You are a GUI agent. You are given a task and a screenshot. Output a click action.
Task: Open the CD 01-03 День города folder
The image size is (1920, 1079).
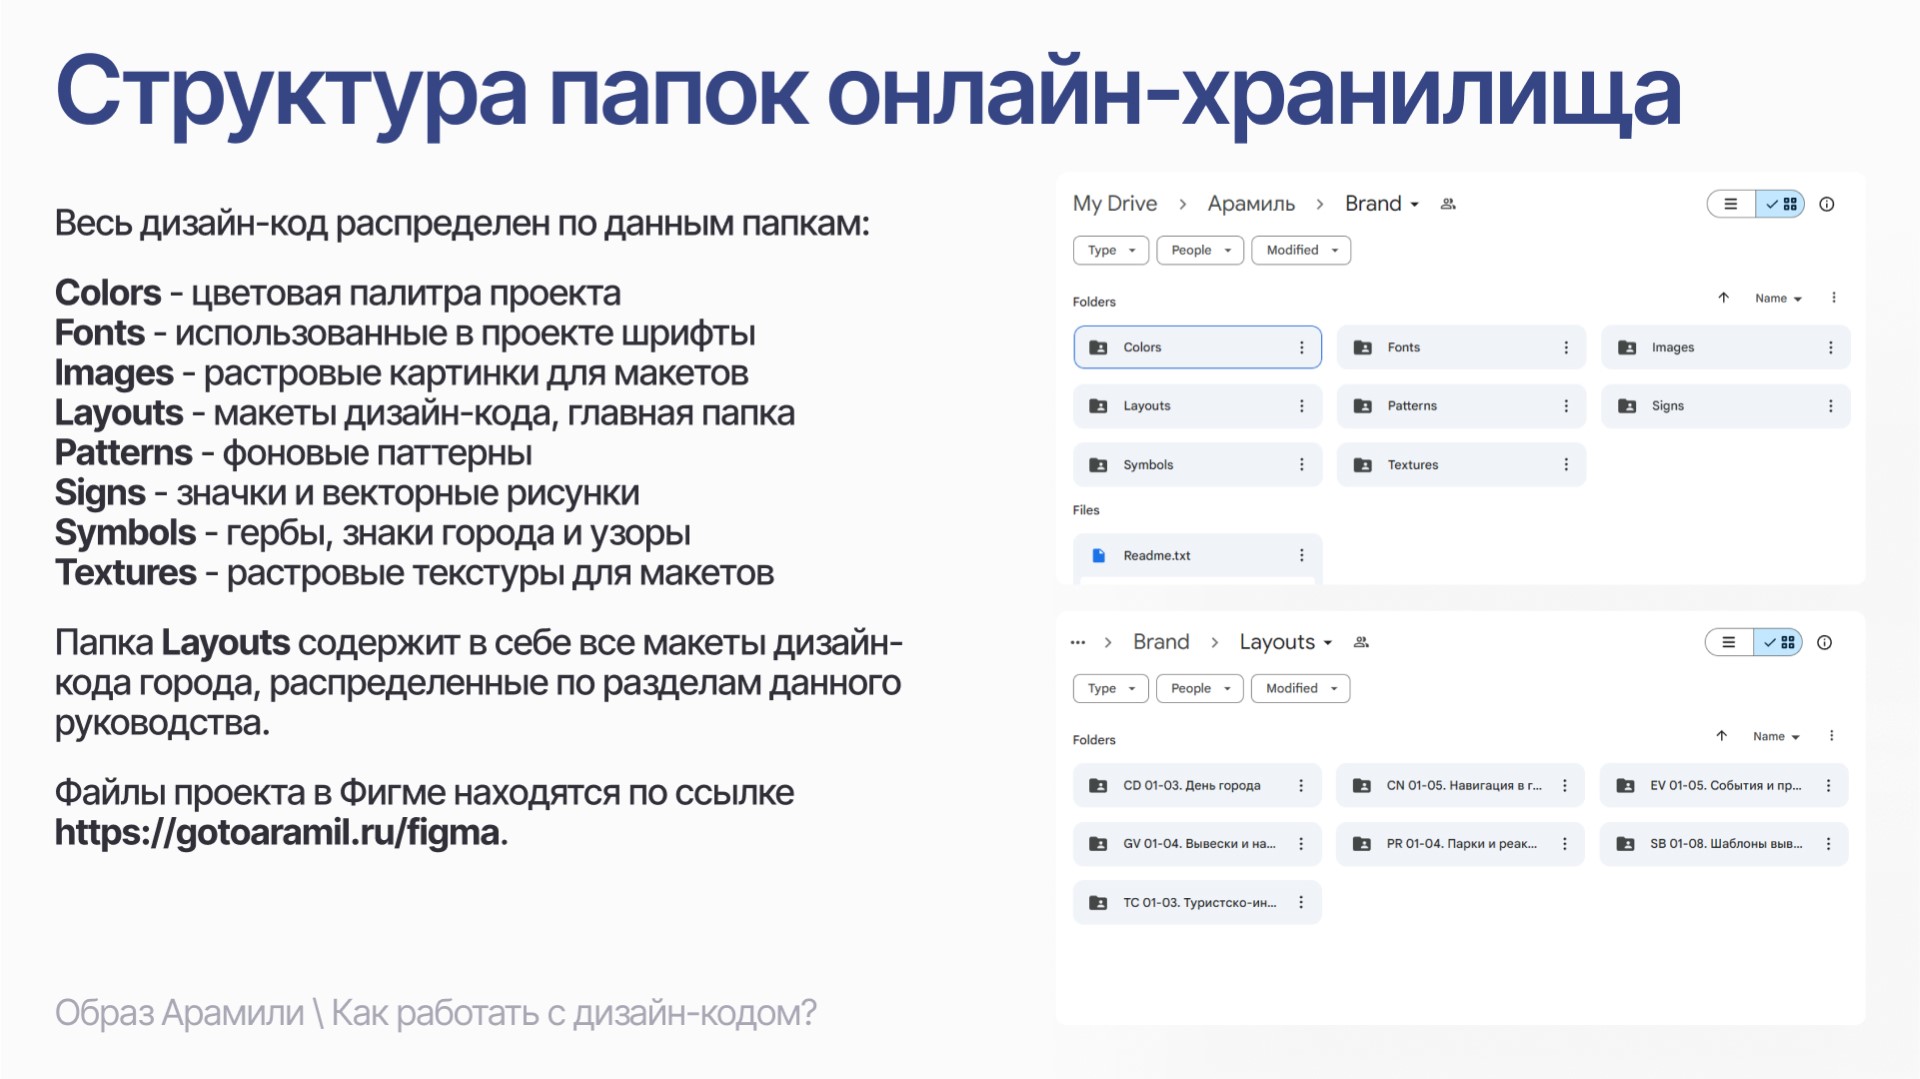click(1190, 785)
